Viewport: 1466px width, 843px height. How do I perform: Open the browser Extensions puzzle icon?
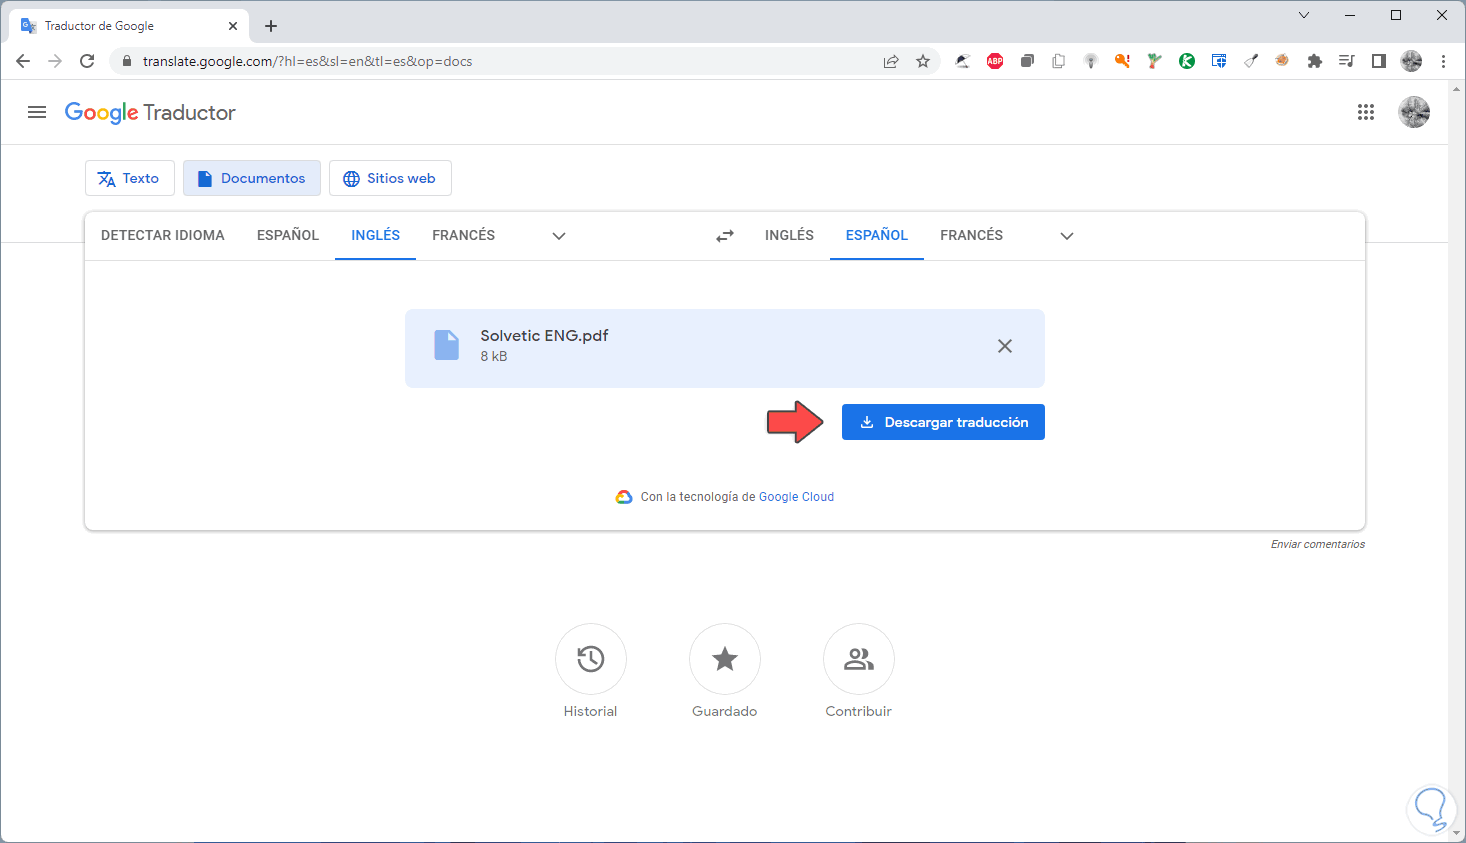(1315, 61)
